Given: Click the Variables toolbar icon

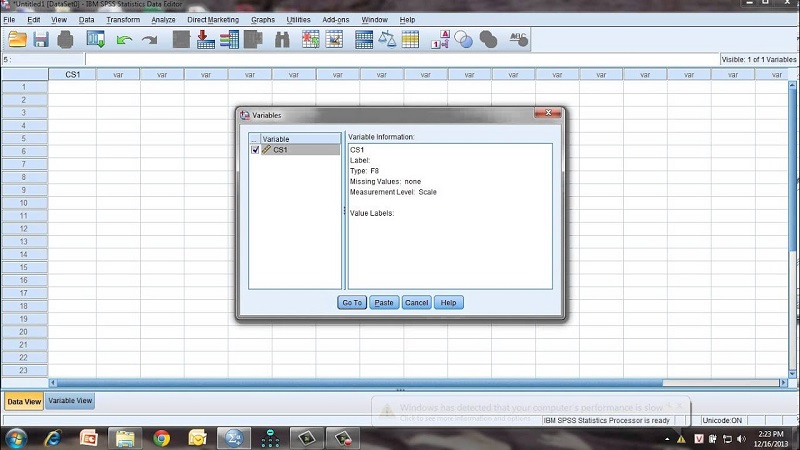Looking at the screenshot, I should [x=230, y=39].
